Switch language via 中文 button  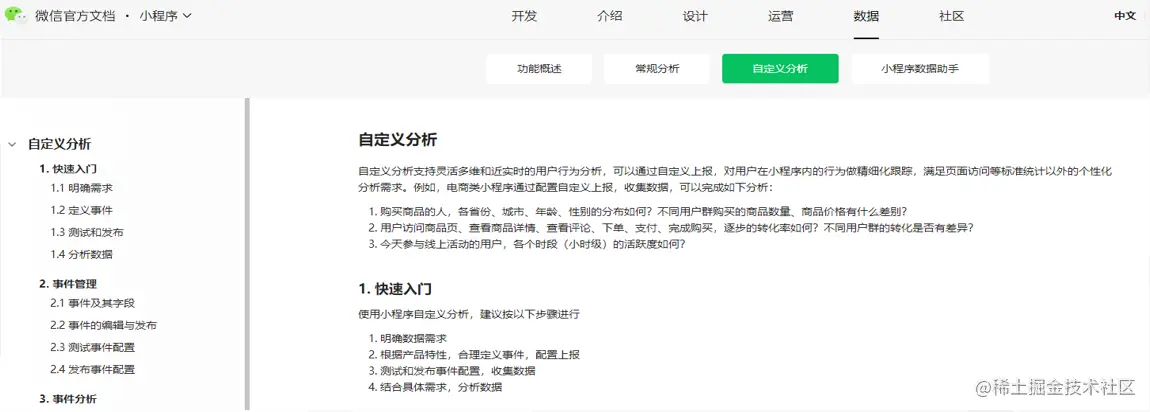1124,15
